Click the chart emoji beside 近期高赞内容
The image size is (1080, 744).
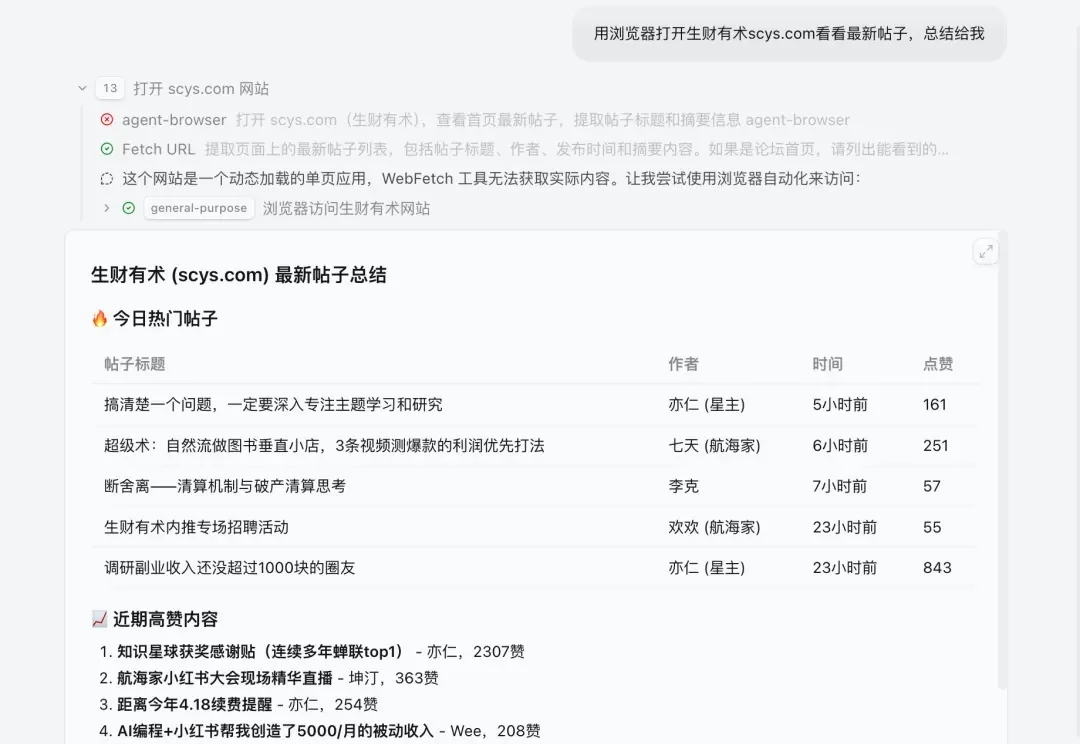[99, 619]
